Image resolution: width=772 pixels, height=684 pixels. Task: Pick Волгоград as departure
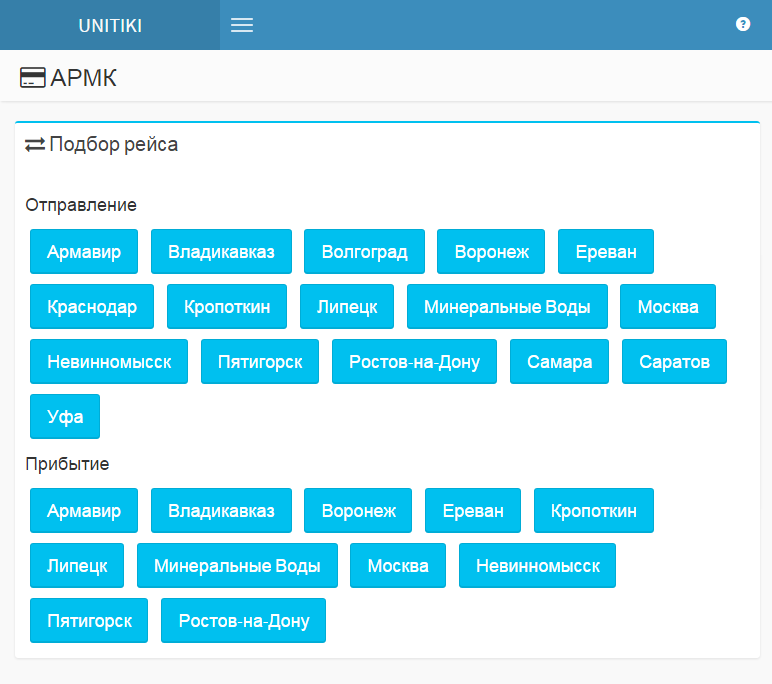coord(364,251)
